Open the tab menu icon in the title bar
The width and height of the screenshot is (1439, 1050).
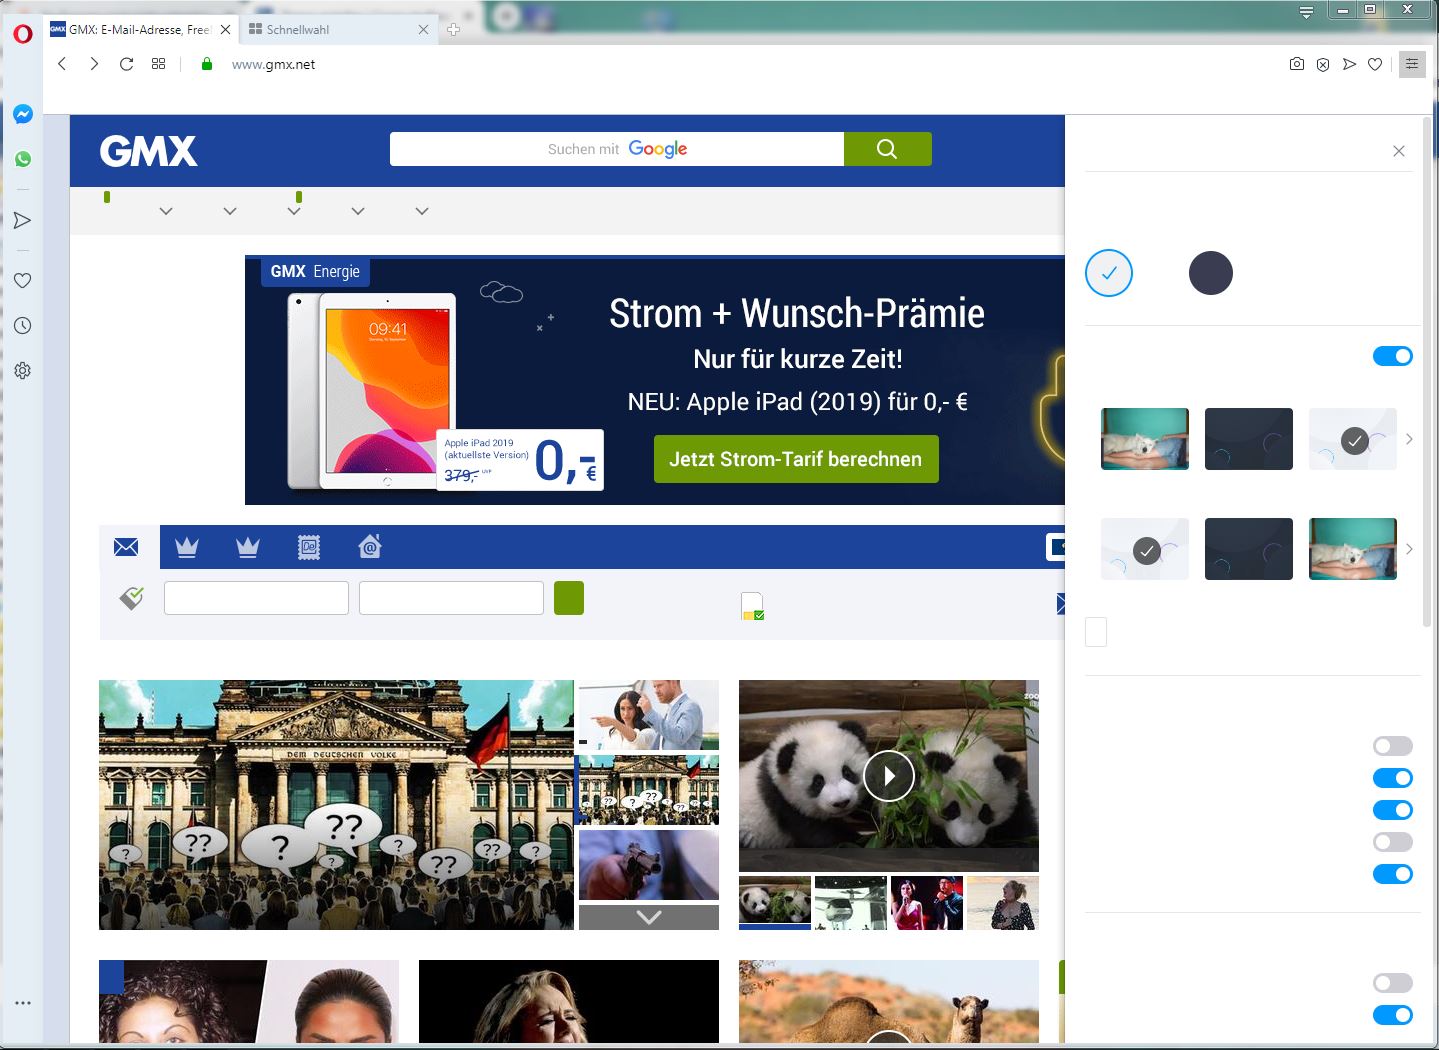tap(1306, 12)
